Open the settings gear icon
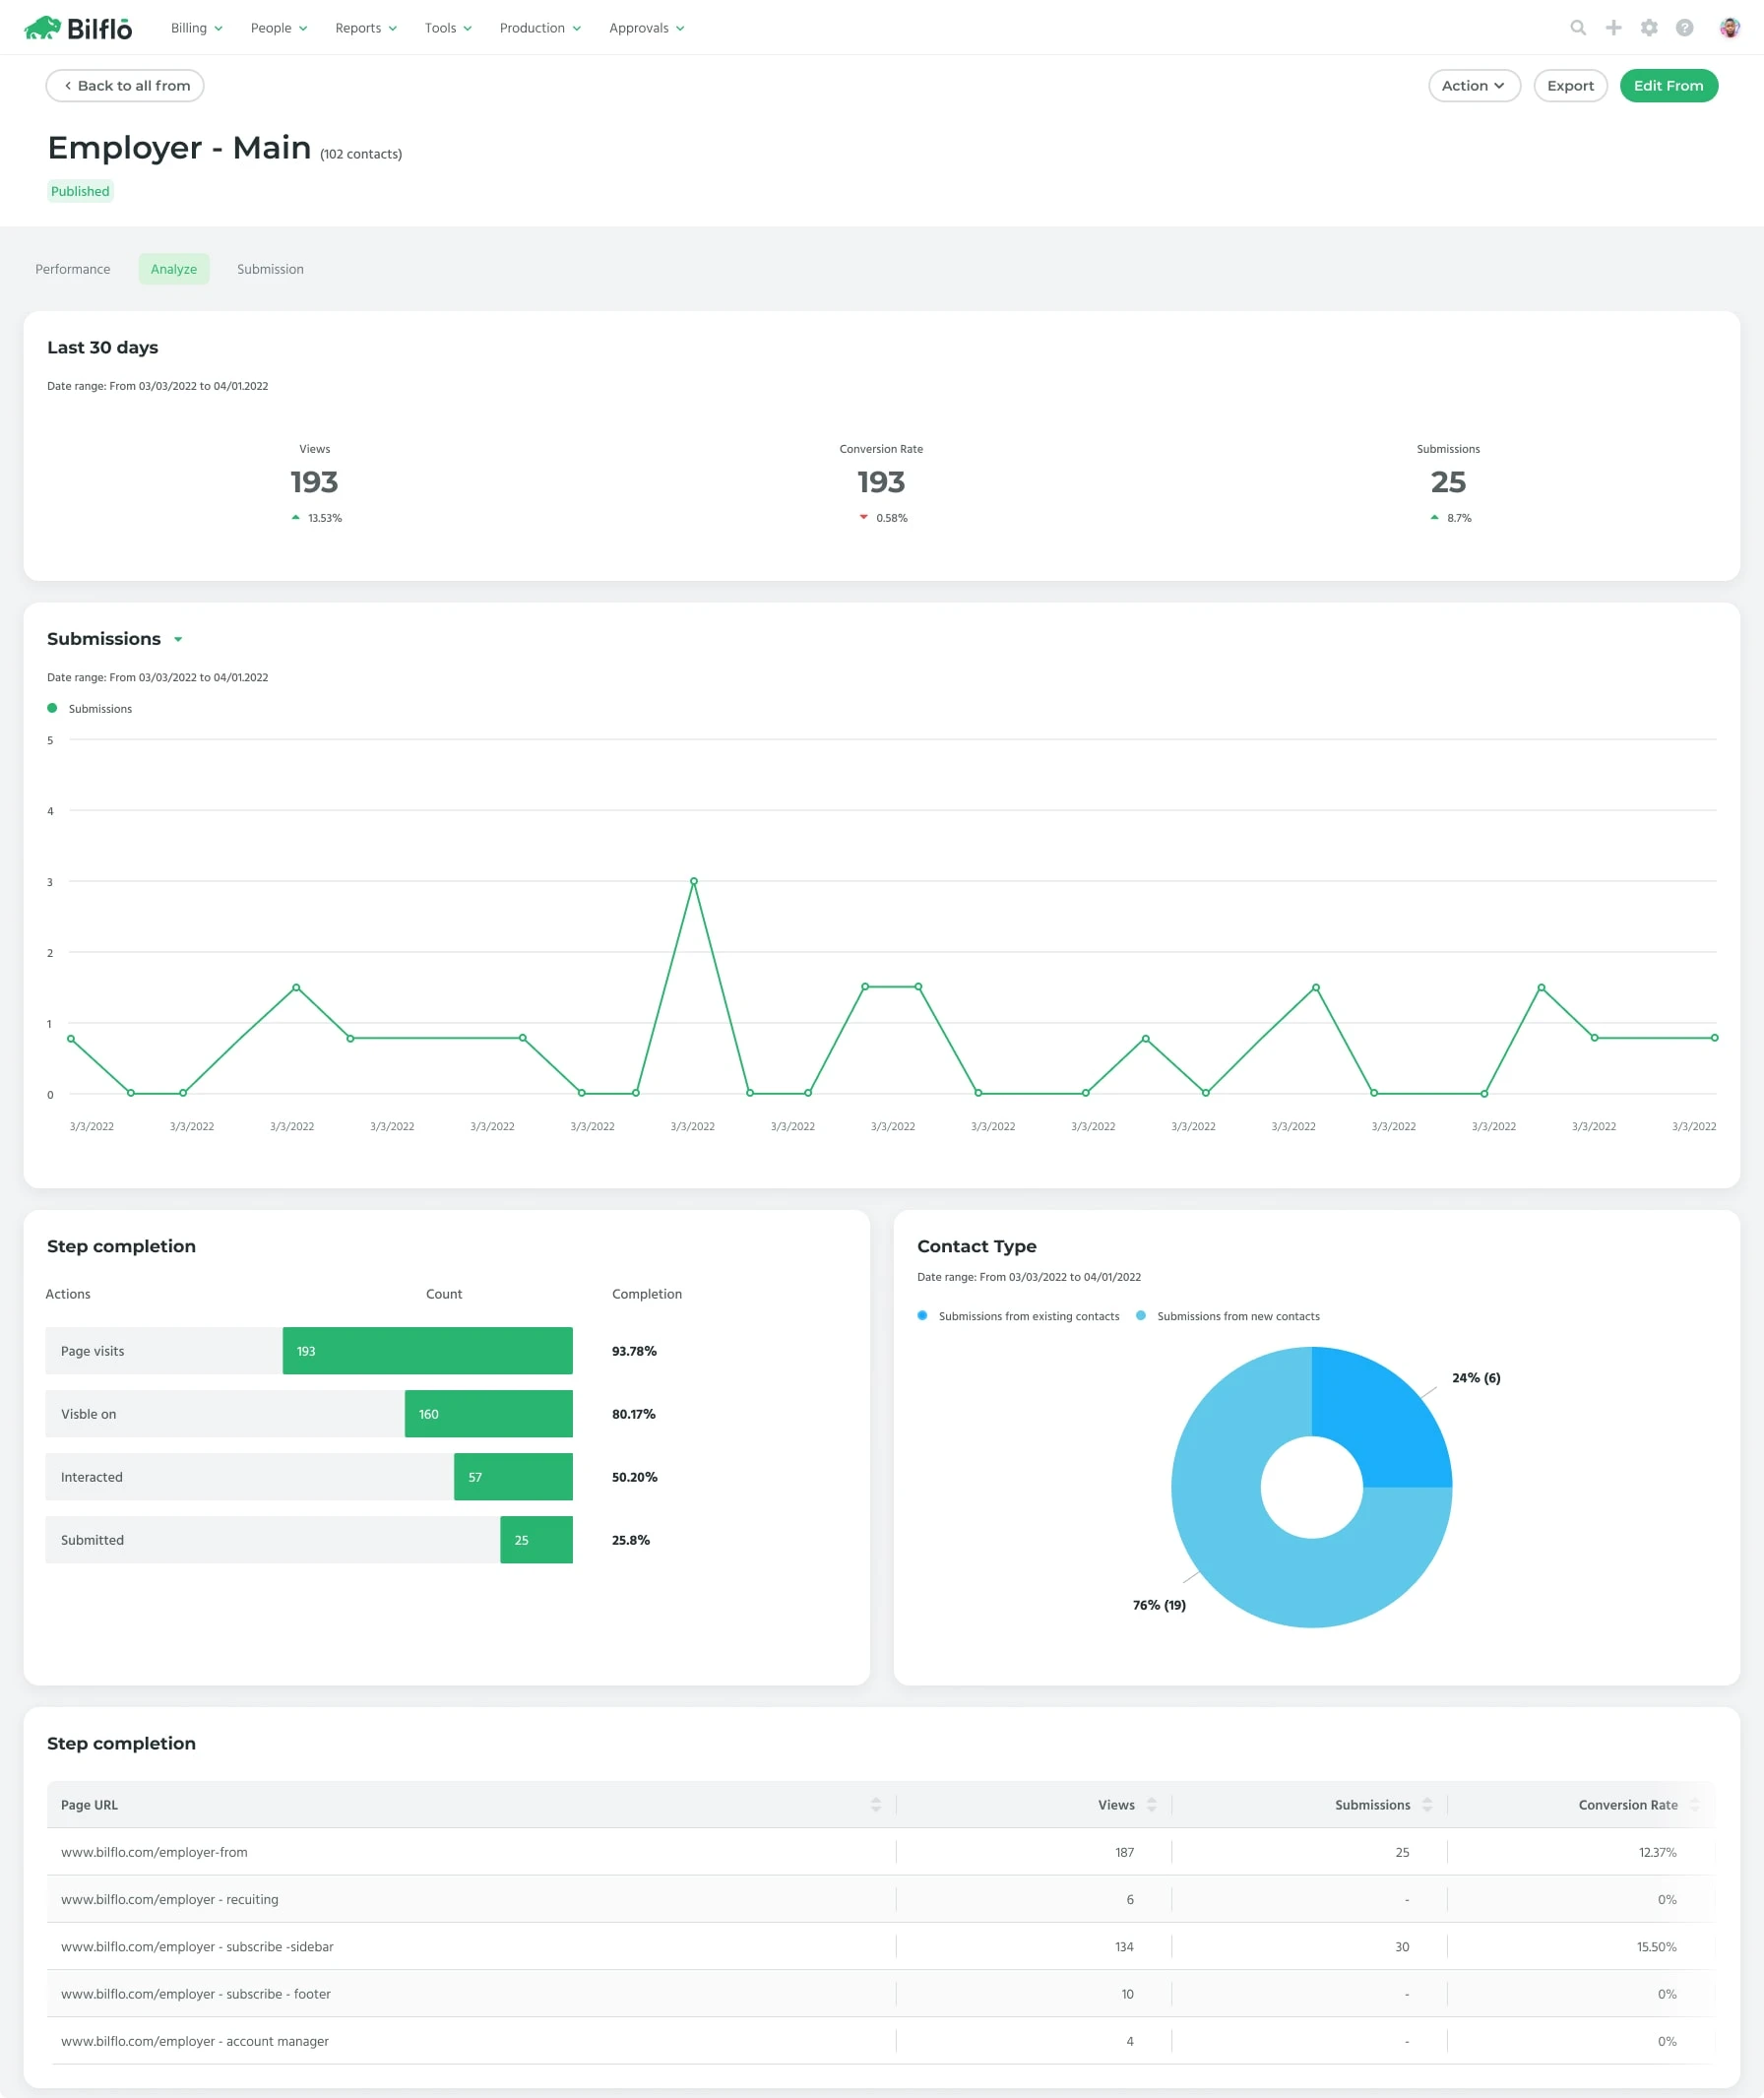Screen dimensions: 1764x2098 (1649, 28)
